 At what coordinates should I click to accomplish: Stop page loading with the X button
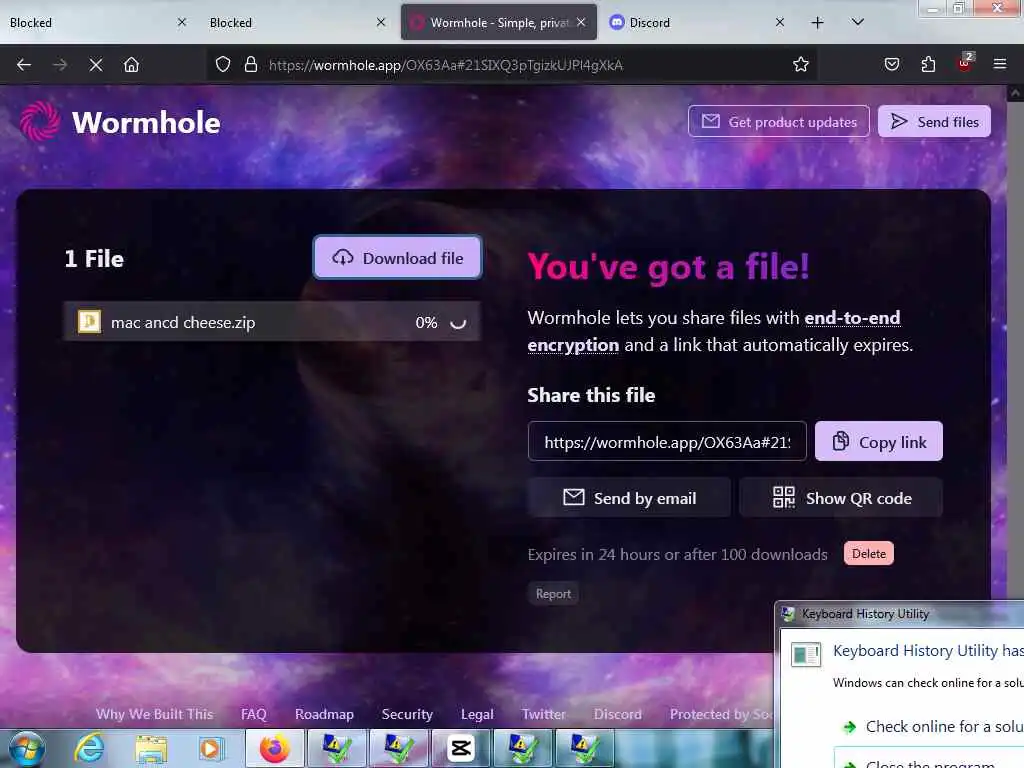(x=95, y=65)
